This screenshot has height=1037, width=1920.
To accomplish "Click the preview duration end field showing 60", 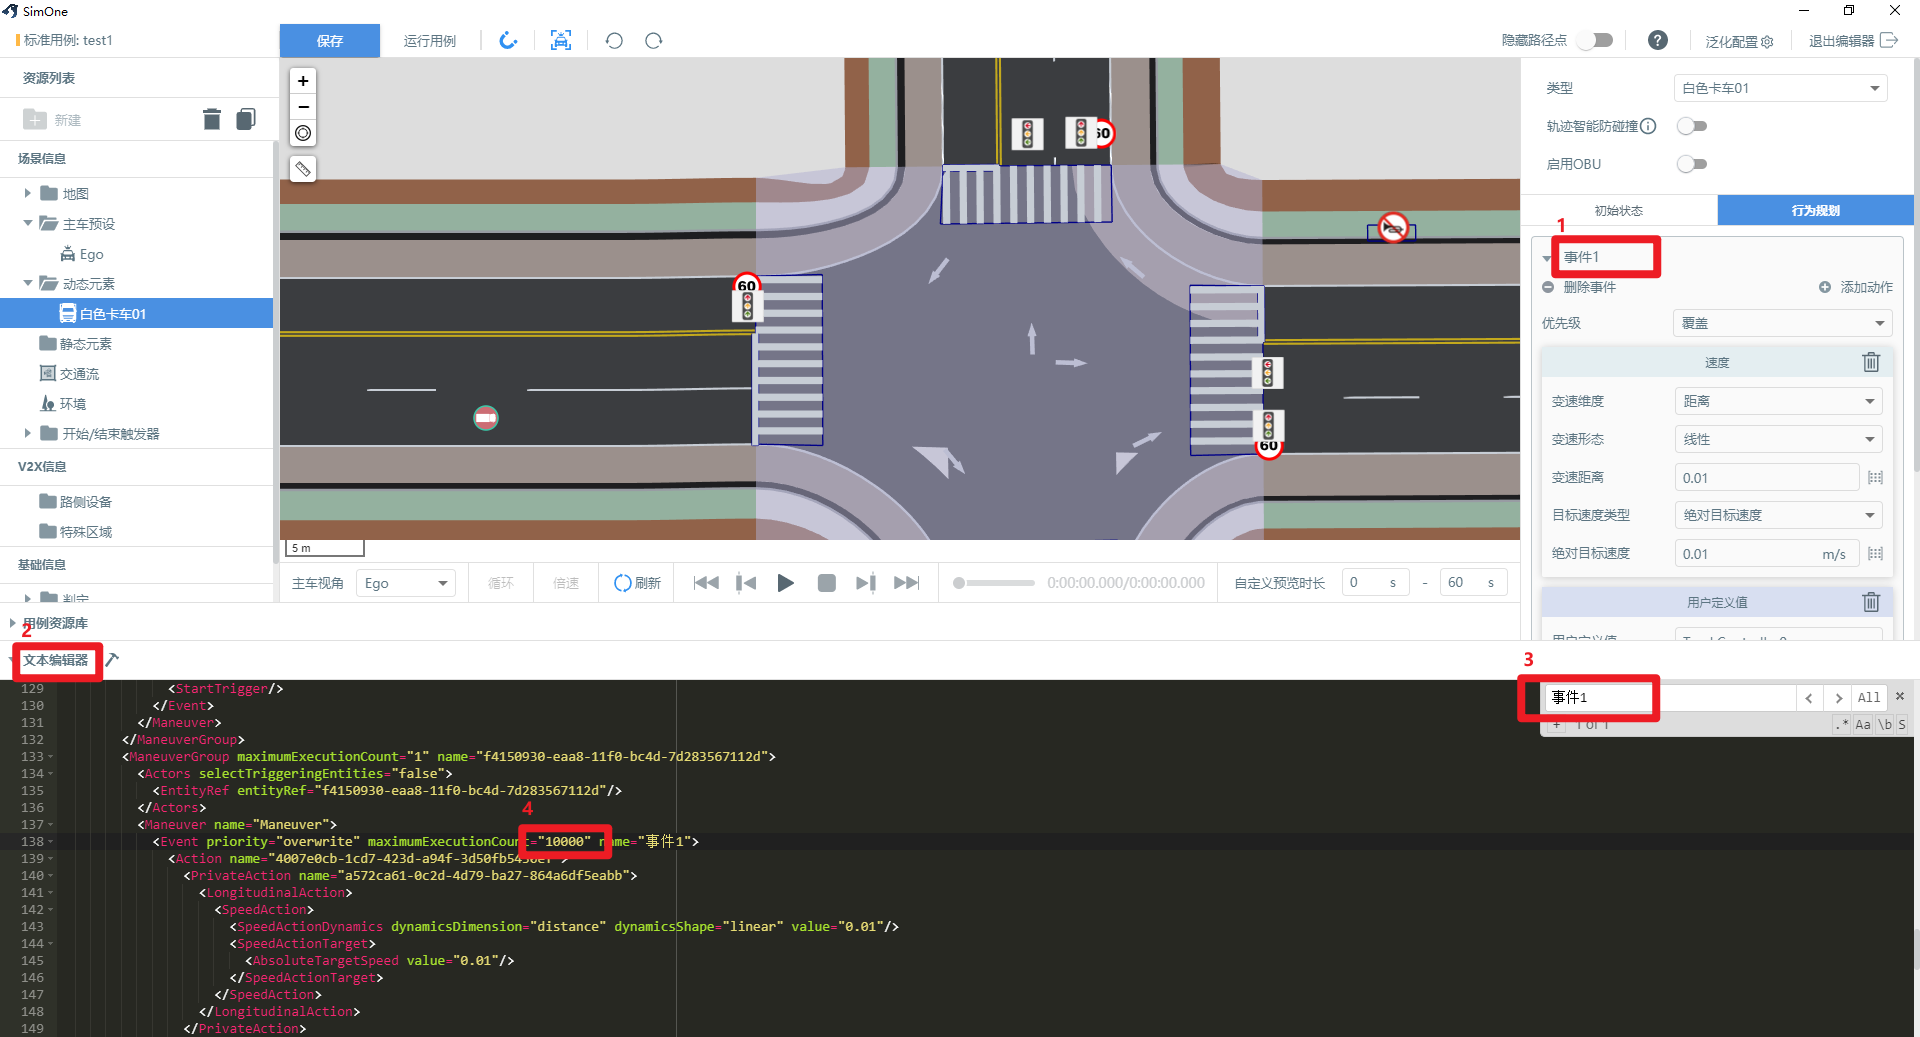I will (1472, 583).
